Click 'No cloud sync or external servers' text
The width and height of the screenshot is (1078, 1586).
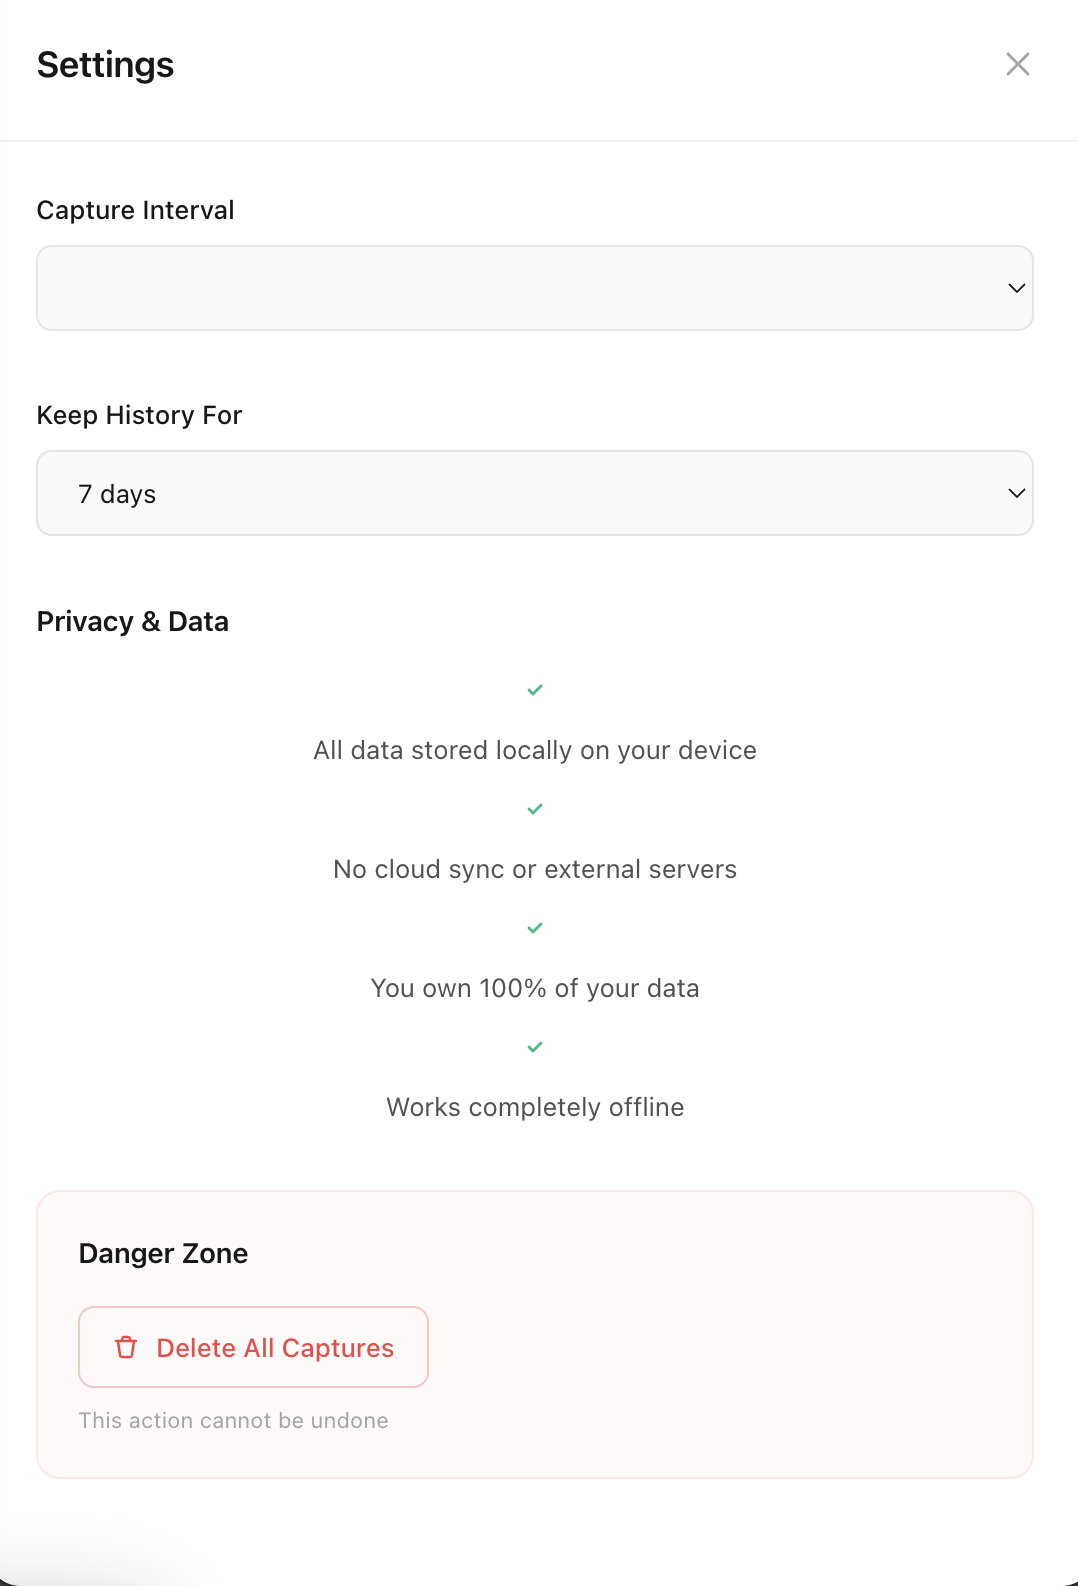[535, 869]
